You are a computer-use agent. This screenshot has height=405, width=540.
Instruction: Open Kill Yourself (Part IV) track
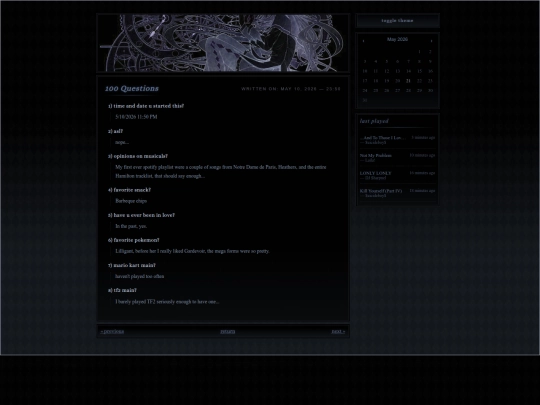tap(381, 191)
